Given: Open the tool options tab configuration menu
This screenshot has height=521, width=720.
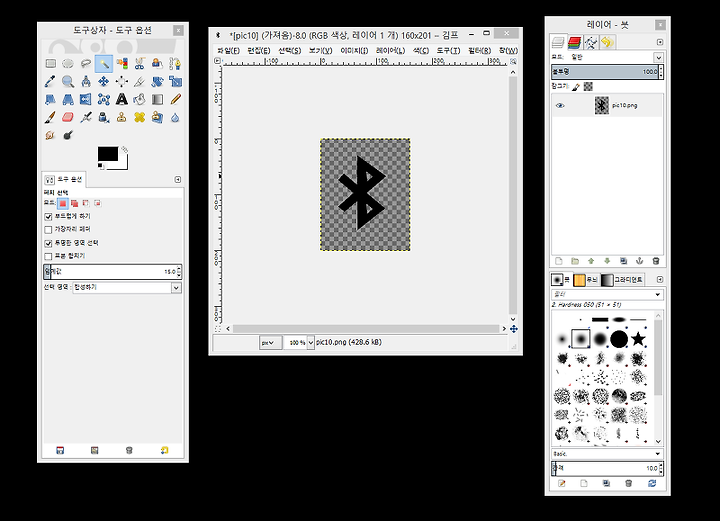Looking at the screenshot, I should tap(178, 179).
